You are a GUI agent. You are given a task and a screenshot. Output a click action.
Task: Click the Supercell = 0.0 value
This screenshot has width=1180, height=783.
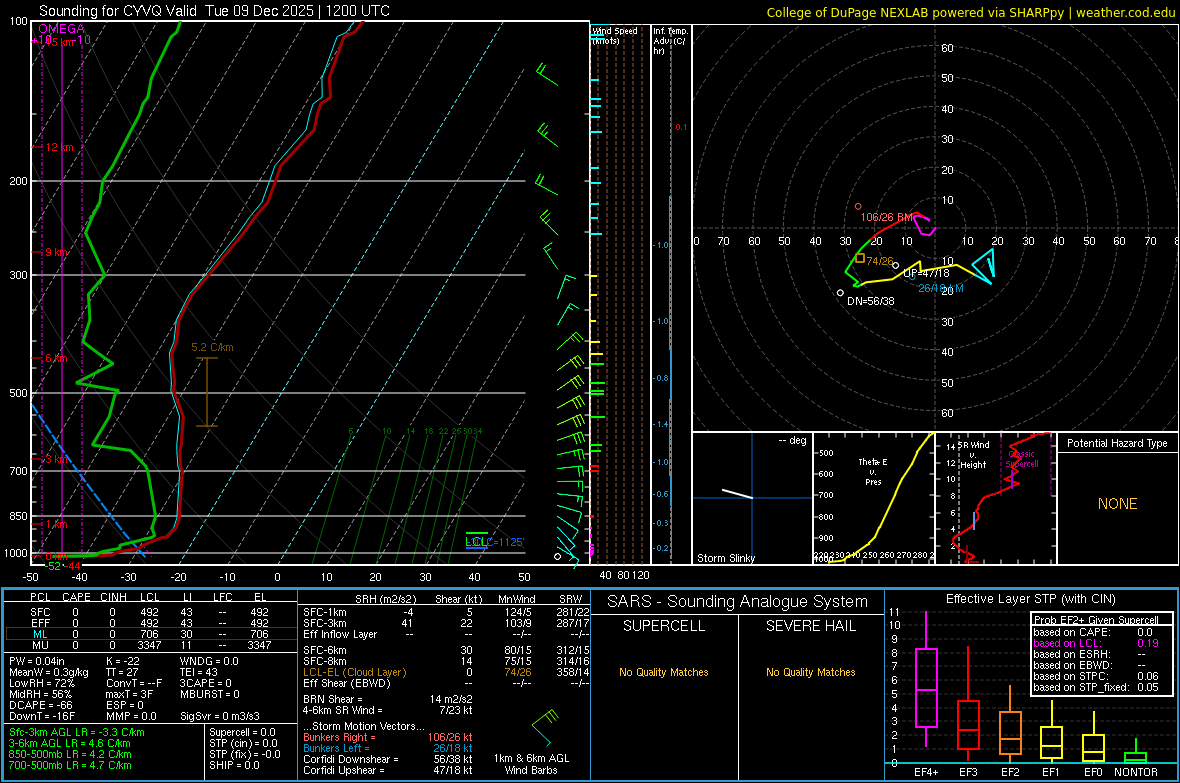(x=242, y=732)
